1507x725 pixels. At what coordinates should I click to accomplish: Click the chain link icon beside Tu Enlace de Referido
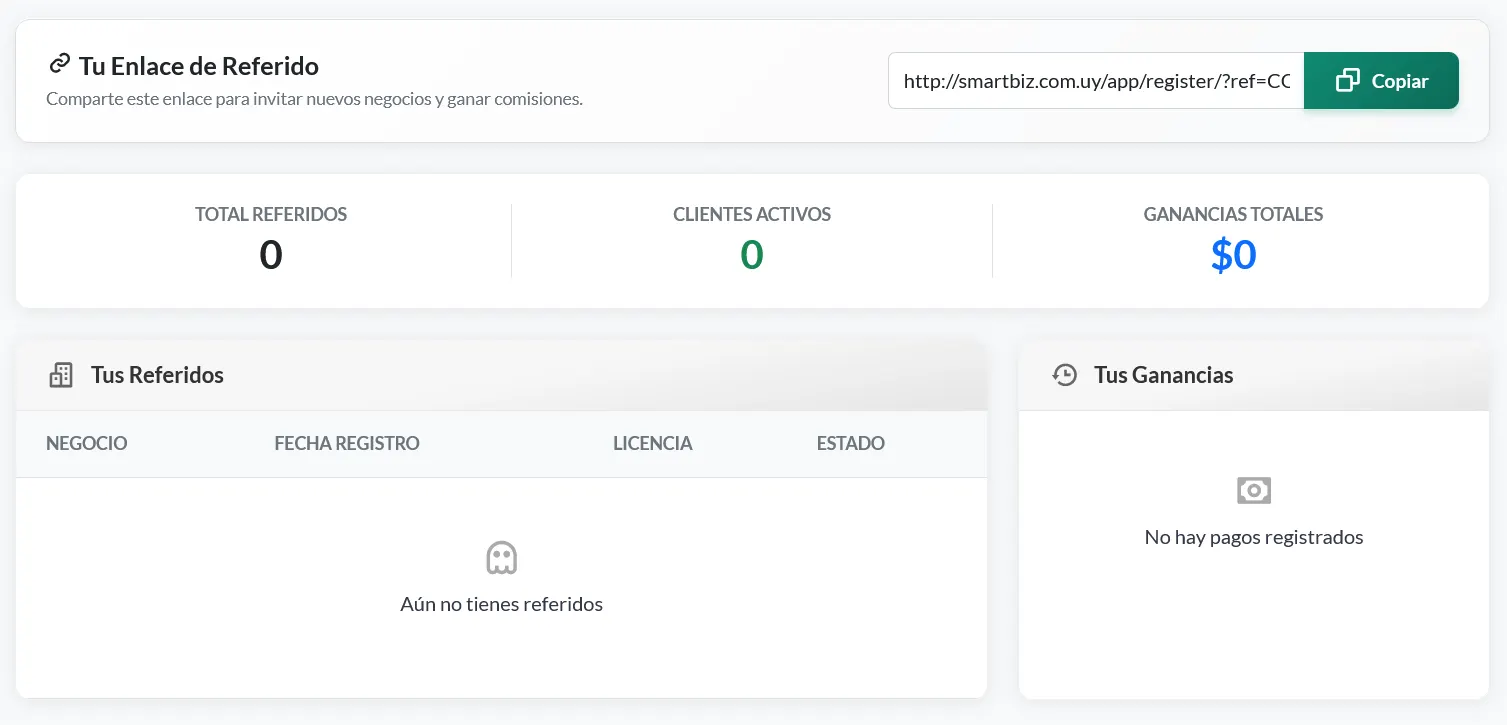(x=59, y=65)
